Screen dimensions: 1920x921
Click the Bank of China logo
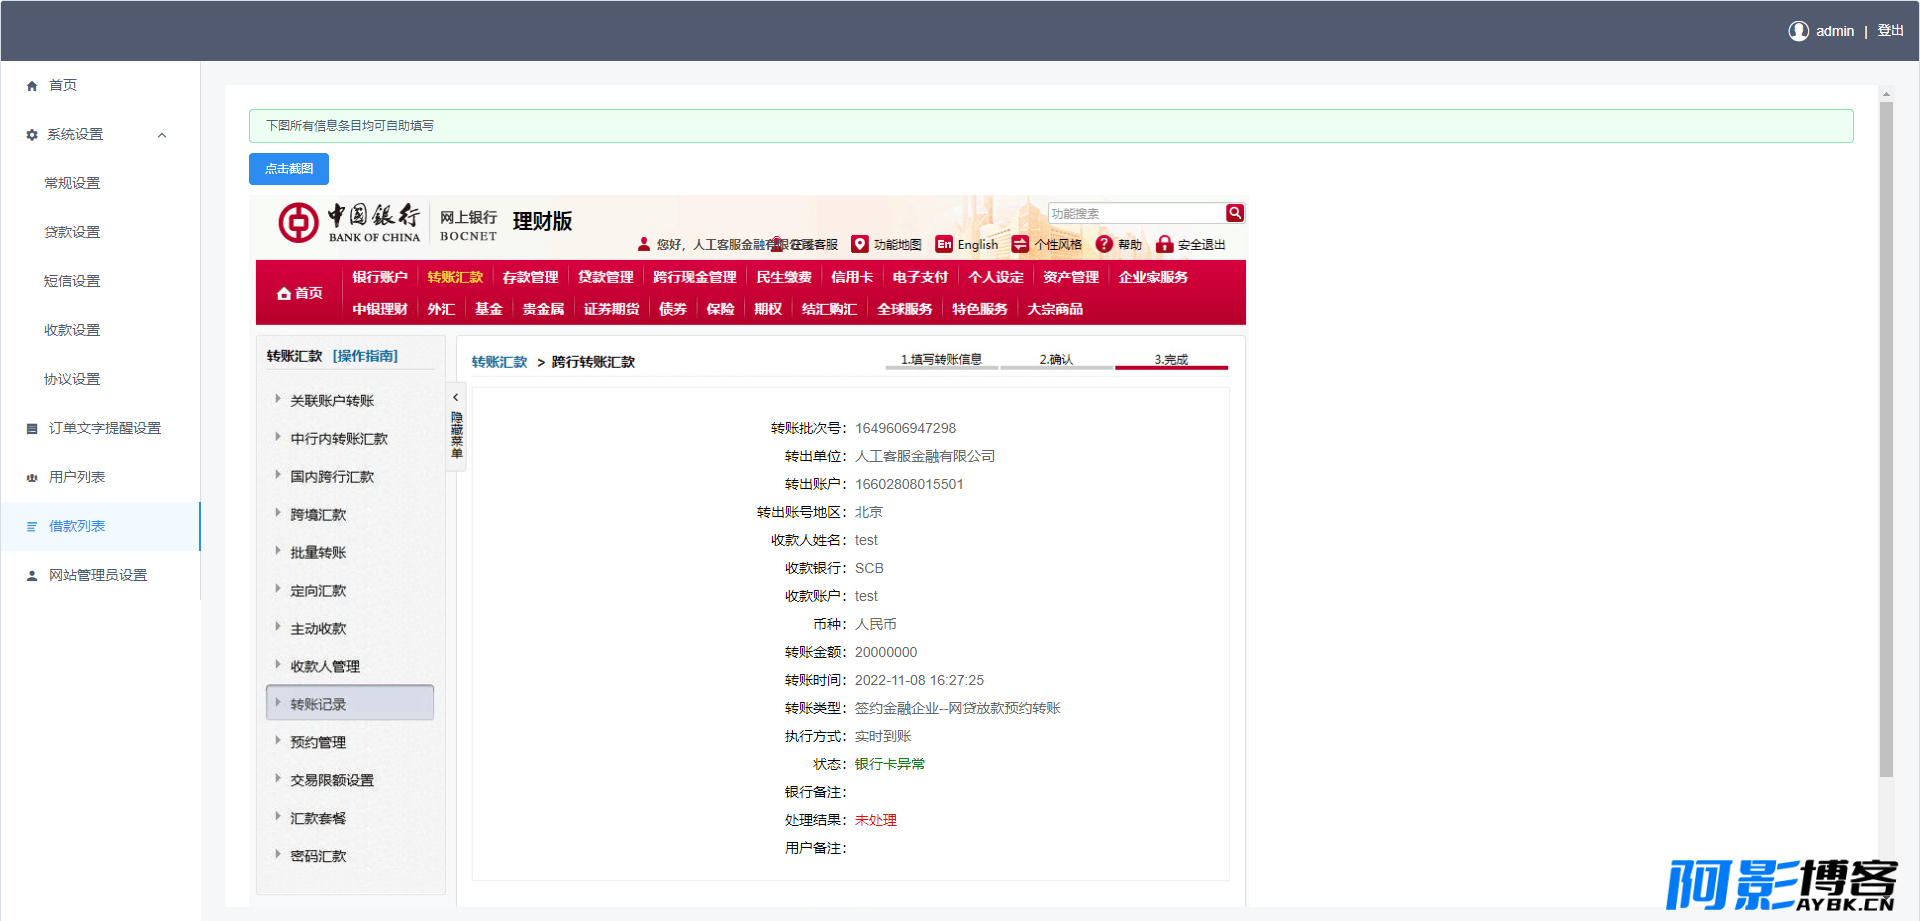tap(349, 222)
